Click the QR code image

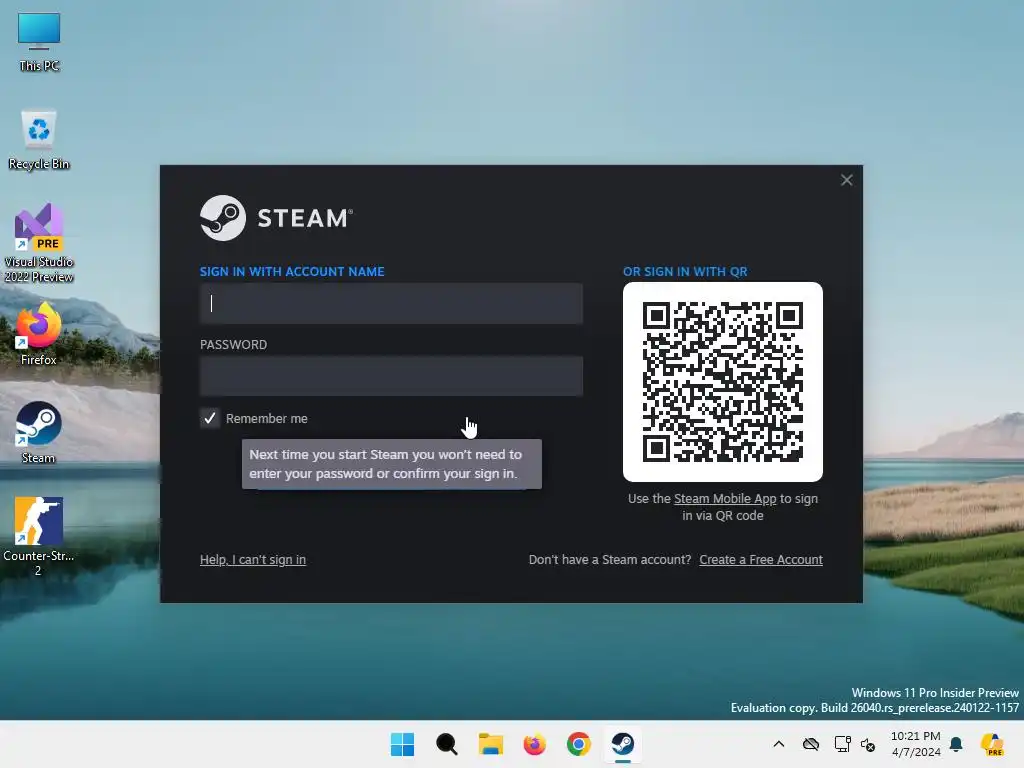click(x=723, y=382)
